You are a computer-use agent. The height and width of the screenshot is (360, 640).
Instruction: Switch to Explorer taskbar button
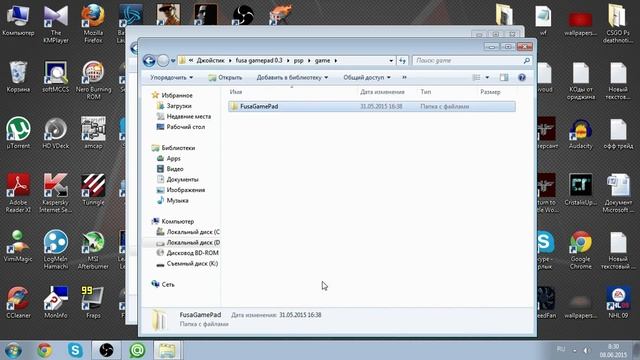click(x=167, y=351)
